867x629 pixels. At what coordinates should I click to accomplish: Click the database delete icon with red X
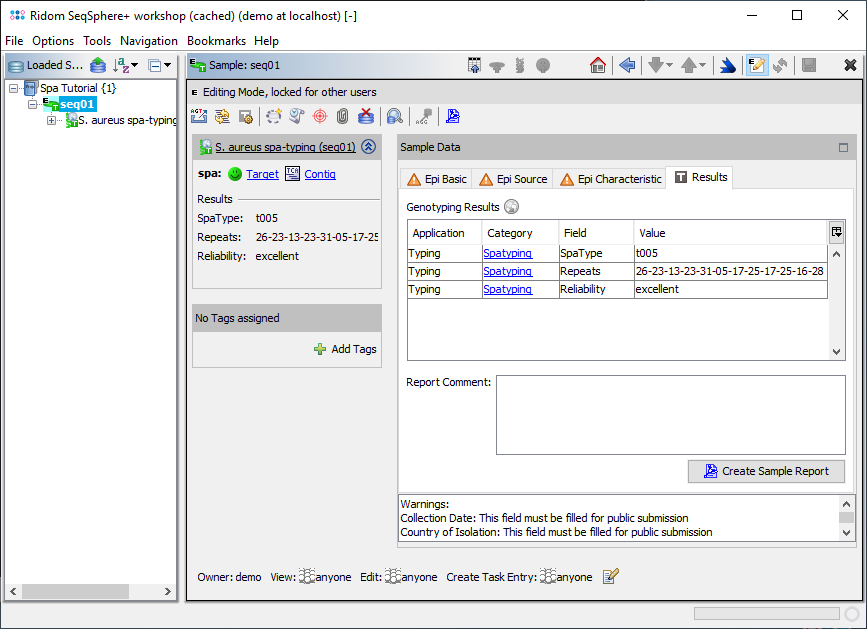point(366,116)
